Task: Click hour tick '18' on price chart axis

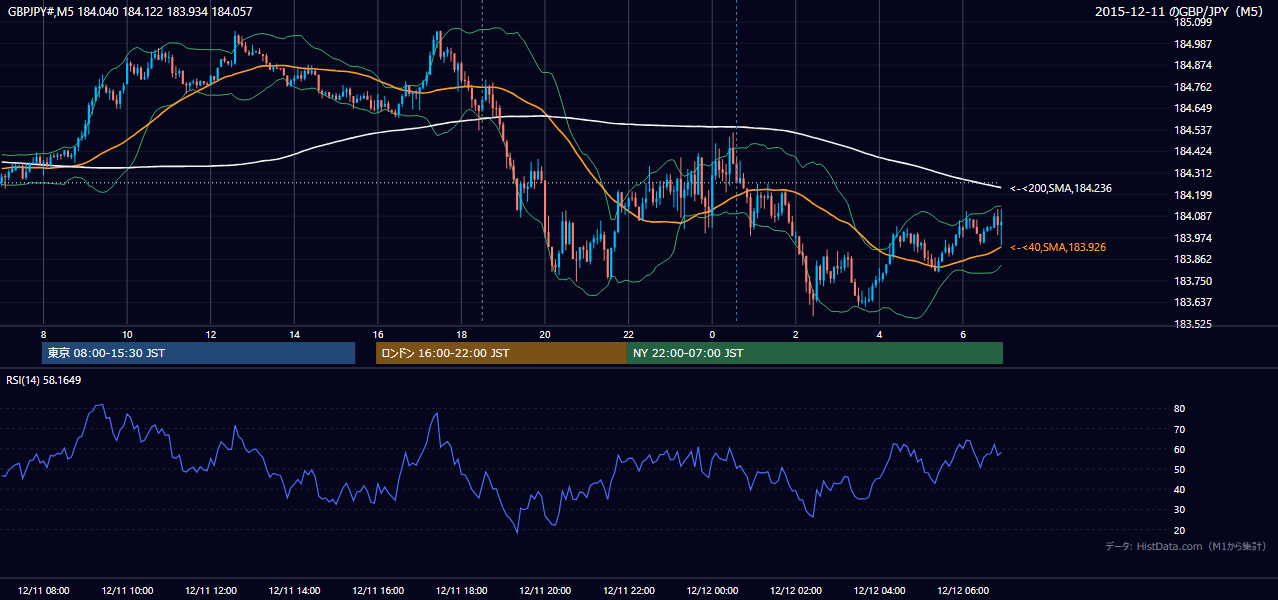Action: click(x=461, y=334)
